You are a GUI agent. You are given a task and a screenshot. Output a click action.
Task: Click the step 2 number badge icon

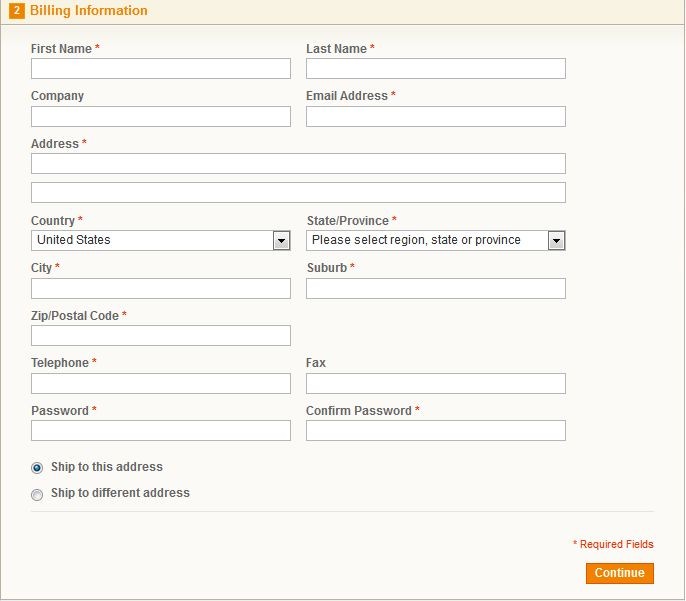17,10
